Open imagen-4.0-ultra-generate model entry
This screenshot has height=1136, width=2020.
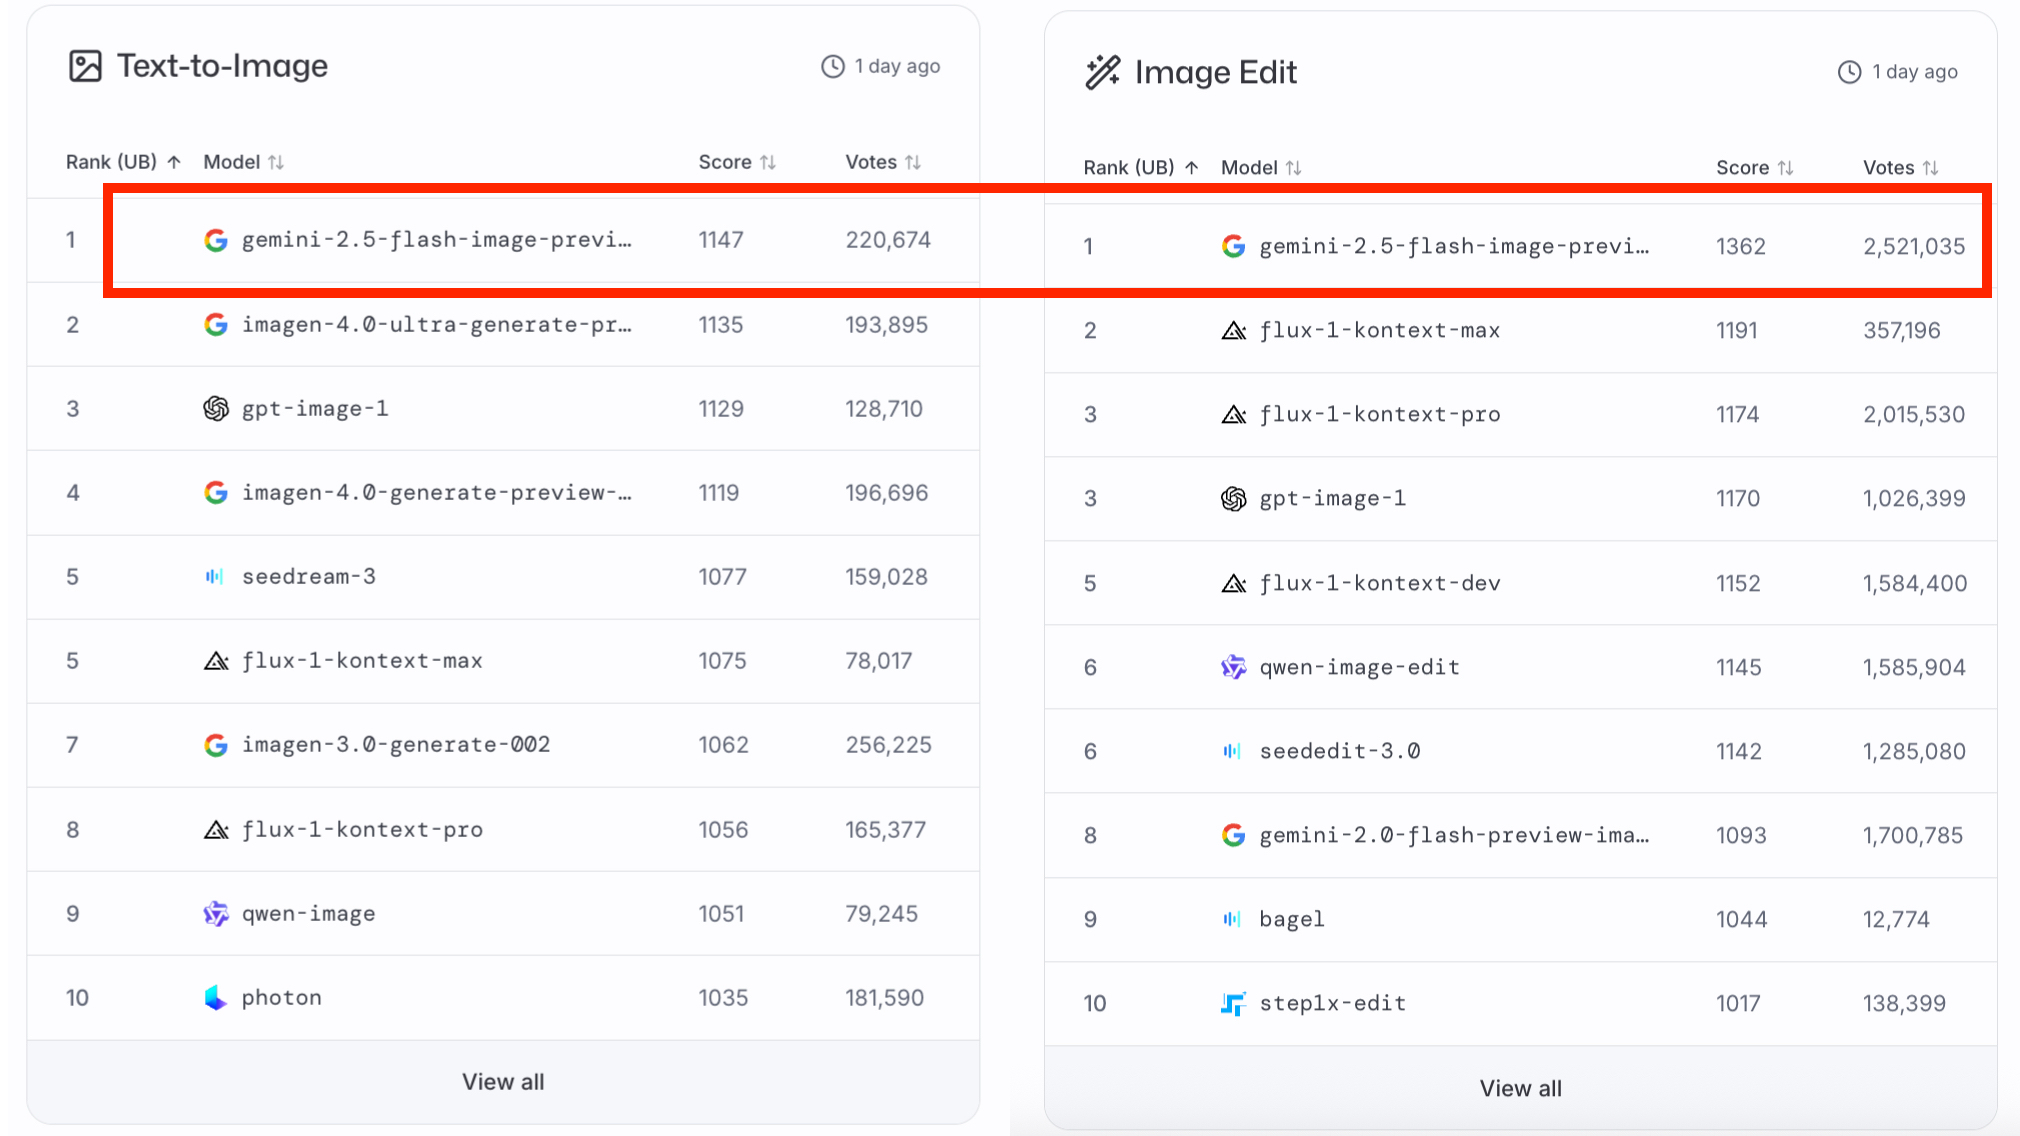pyautogui.click(x=436, y=325)
